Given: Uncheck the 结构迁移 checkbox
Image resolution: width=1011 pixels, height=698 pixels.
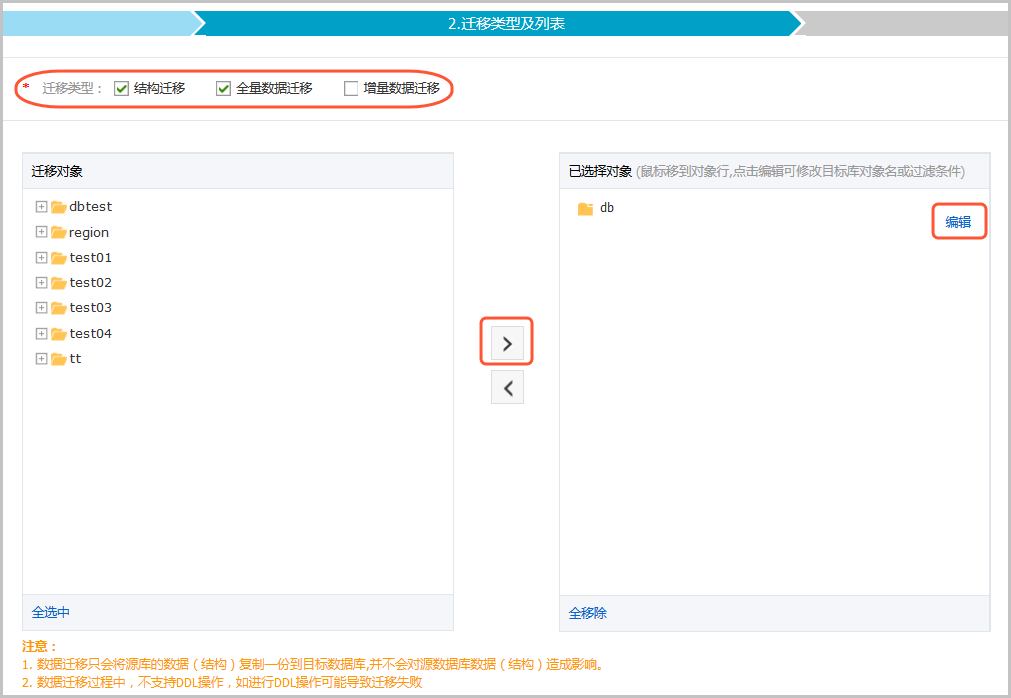Looking at the screenshot, I should 122,89.
